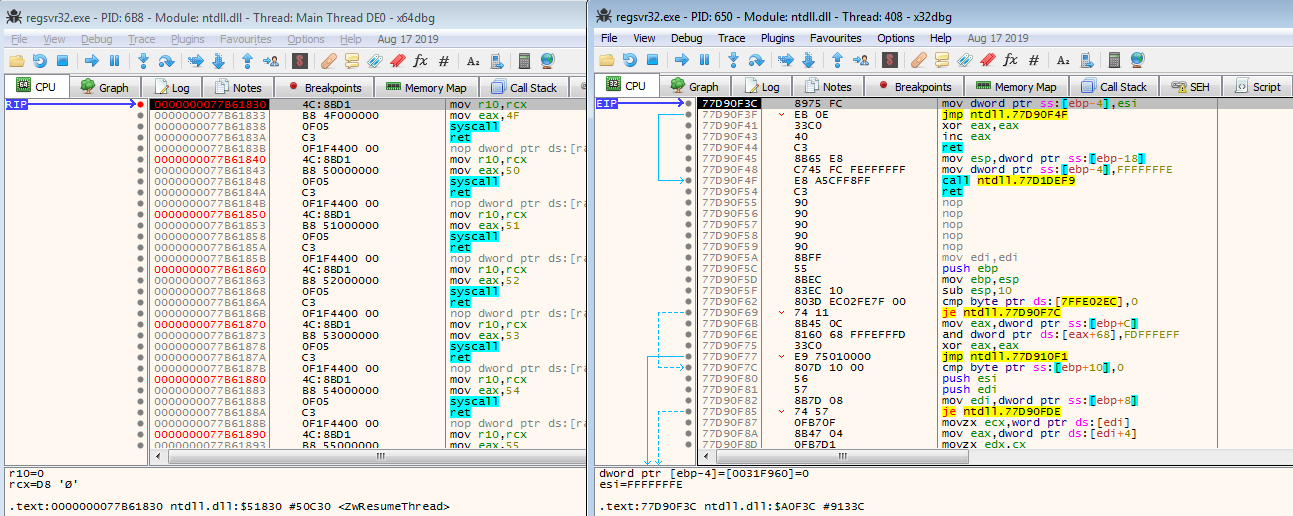The height and width of the screenshot is (516, 1293).
Task: Switch to Memory Map tab in x64dbg
Action: point(425,87)
